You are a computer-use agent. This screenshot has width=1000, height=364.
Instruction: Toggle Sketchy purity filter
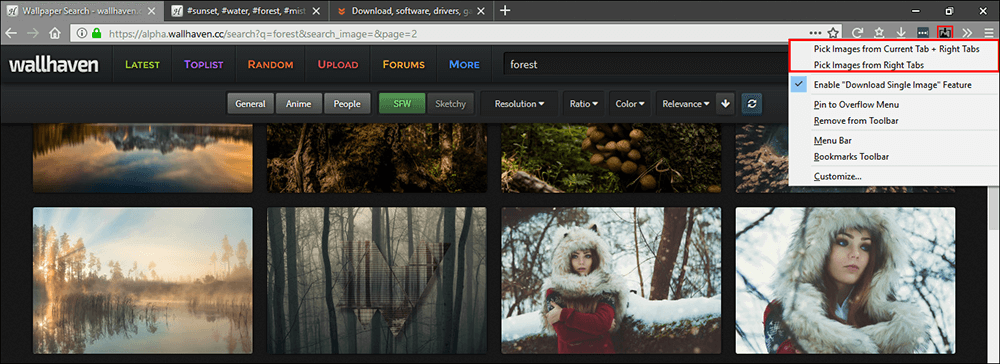click(x=450, y=104)
